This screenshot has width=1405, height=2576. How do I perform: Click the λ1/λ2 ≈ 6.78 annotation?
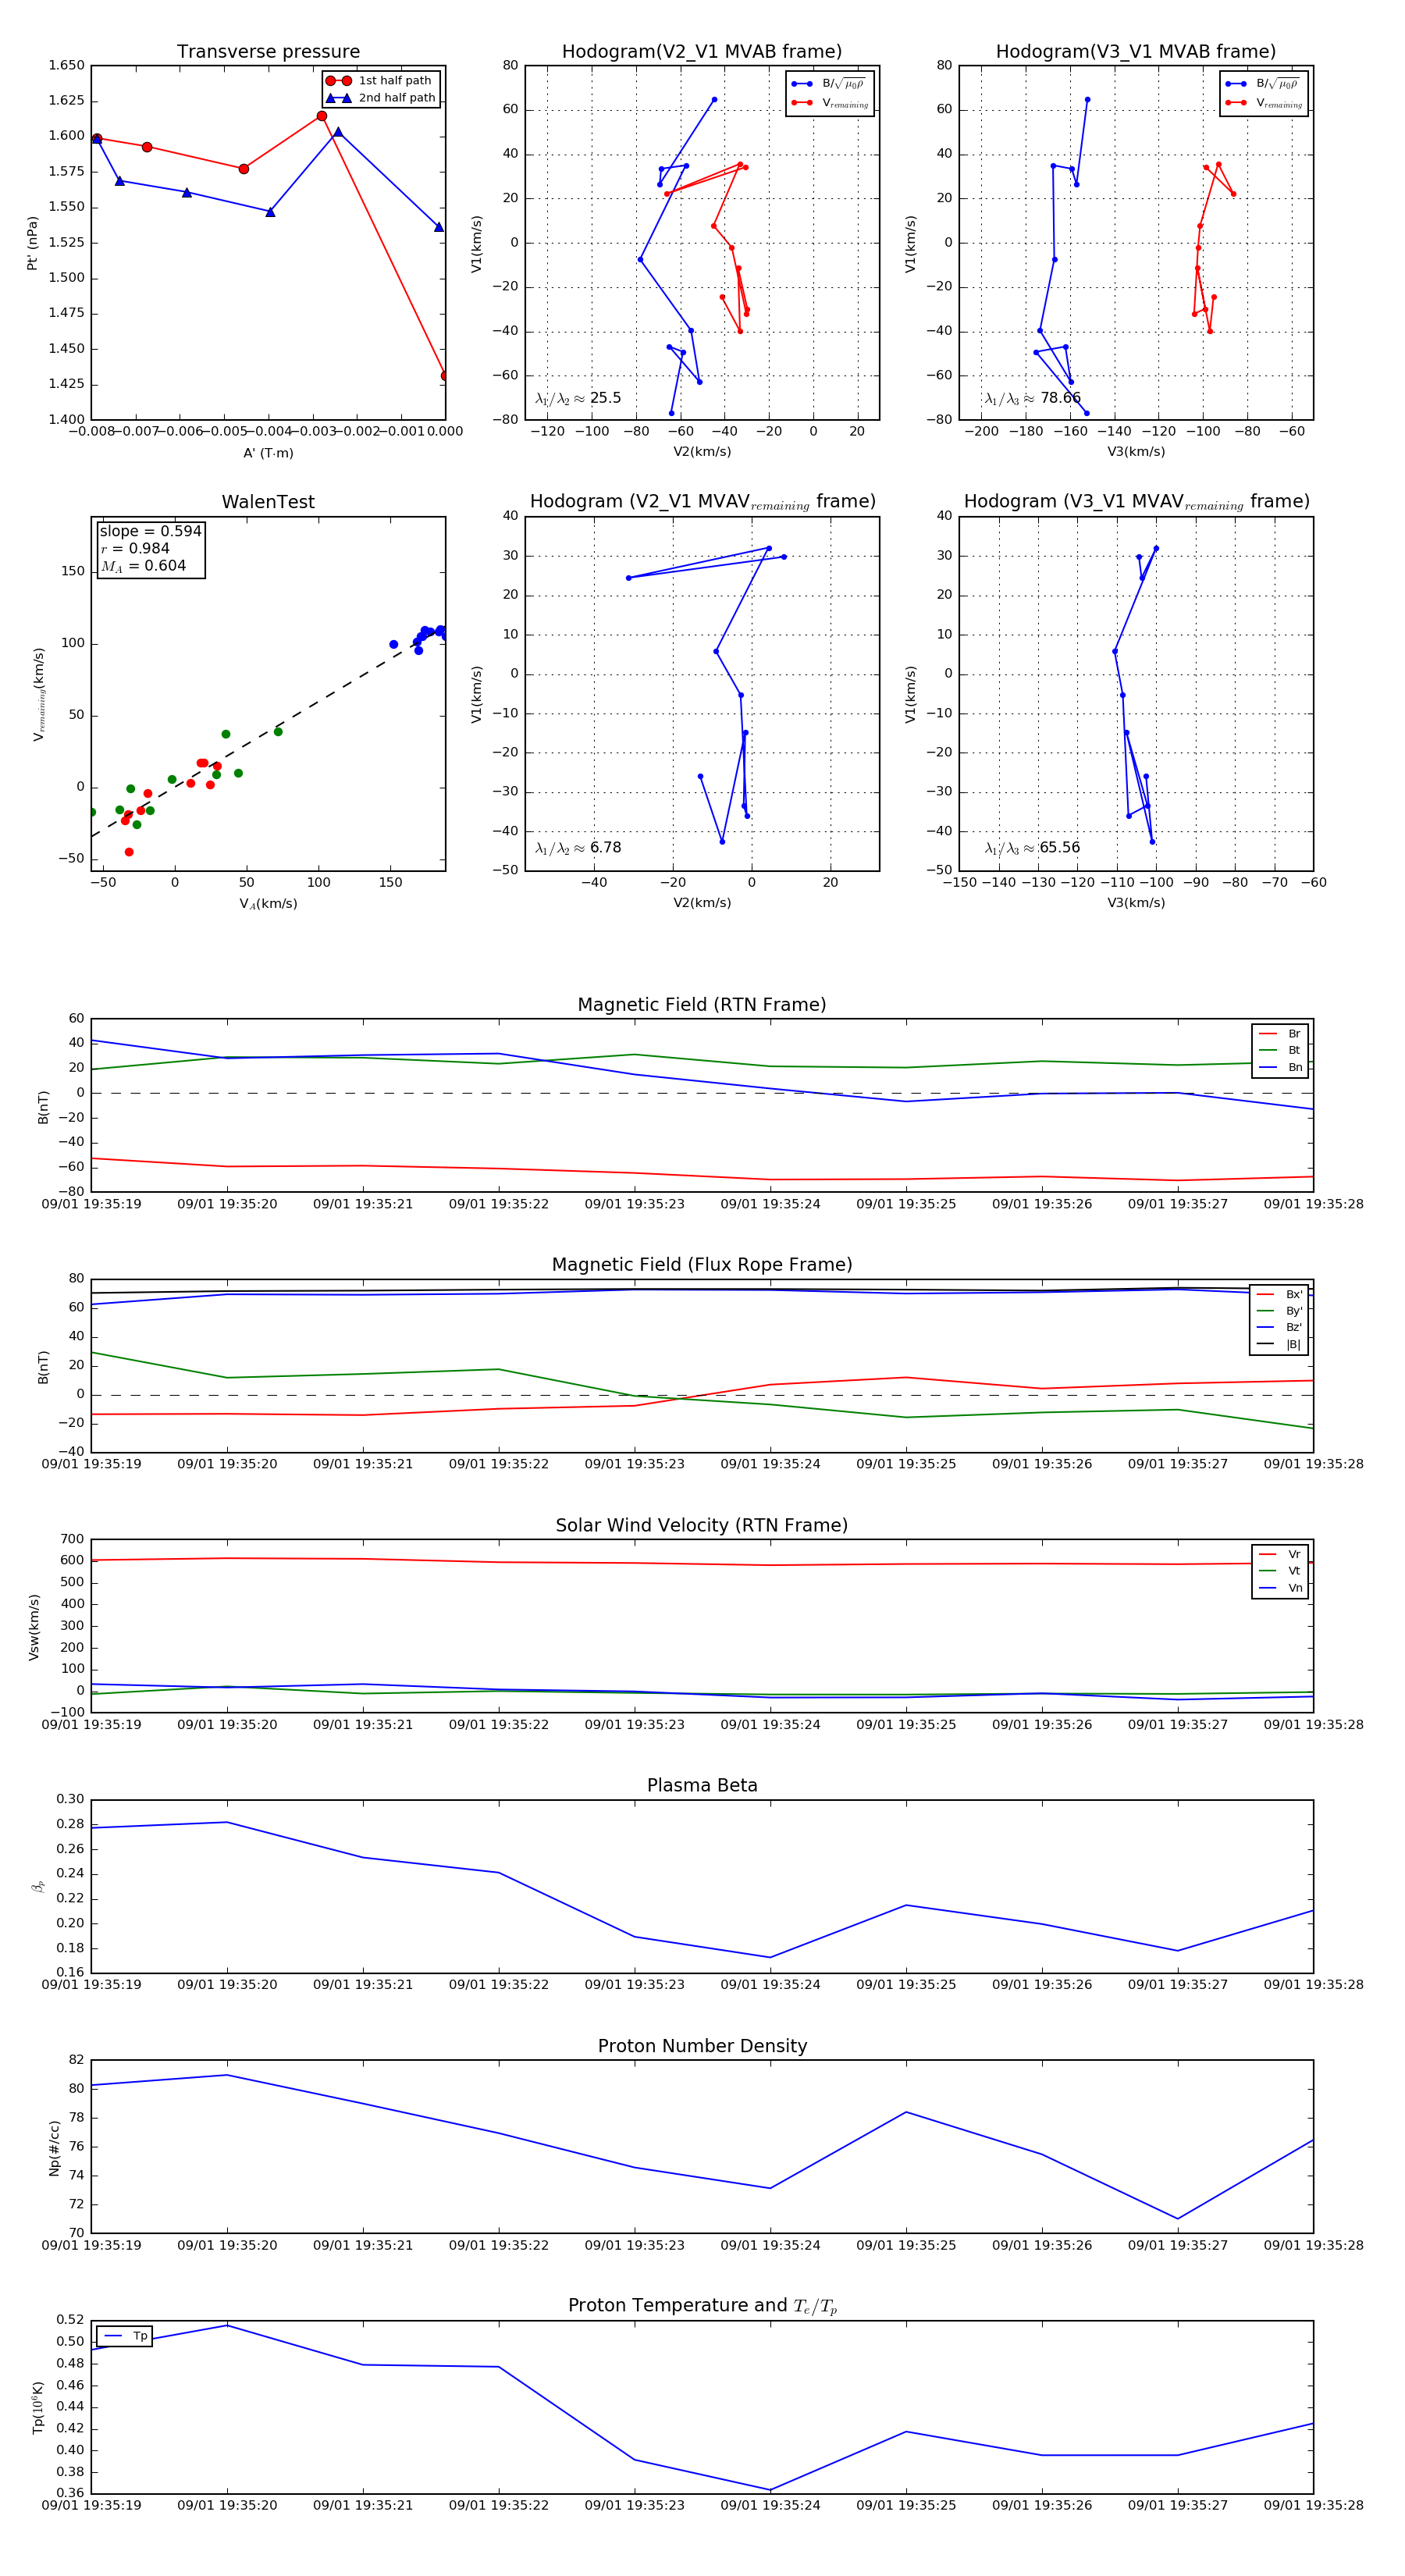pos(578,848)
